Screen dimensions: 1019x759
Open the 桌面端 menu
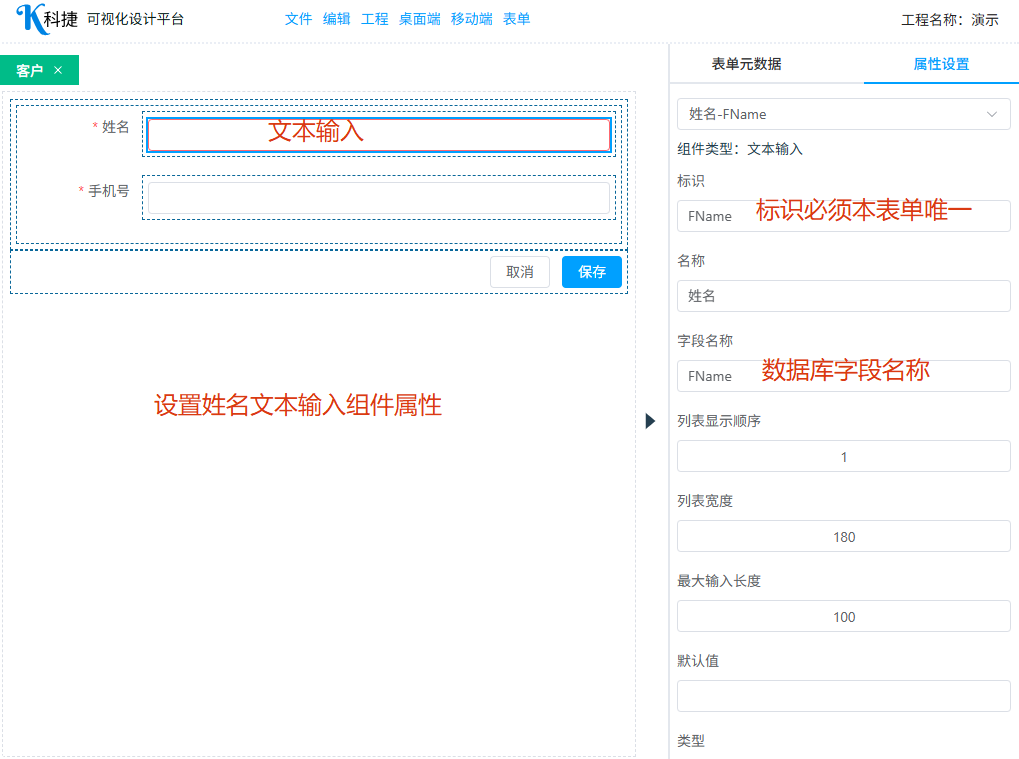point(420,19)
